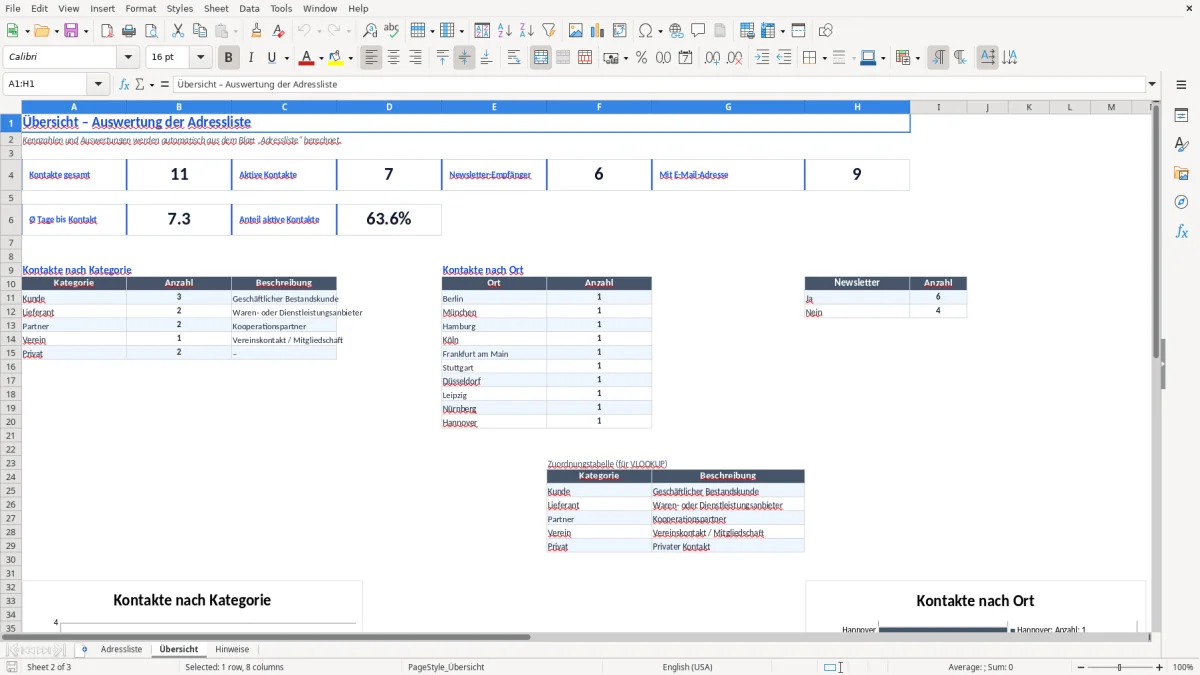Switch to the Hinweise sheet tab
Image resolution: width=1200 pixels, height=675 pixels.
coord(232,649)
